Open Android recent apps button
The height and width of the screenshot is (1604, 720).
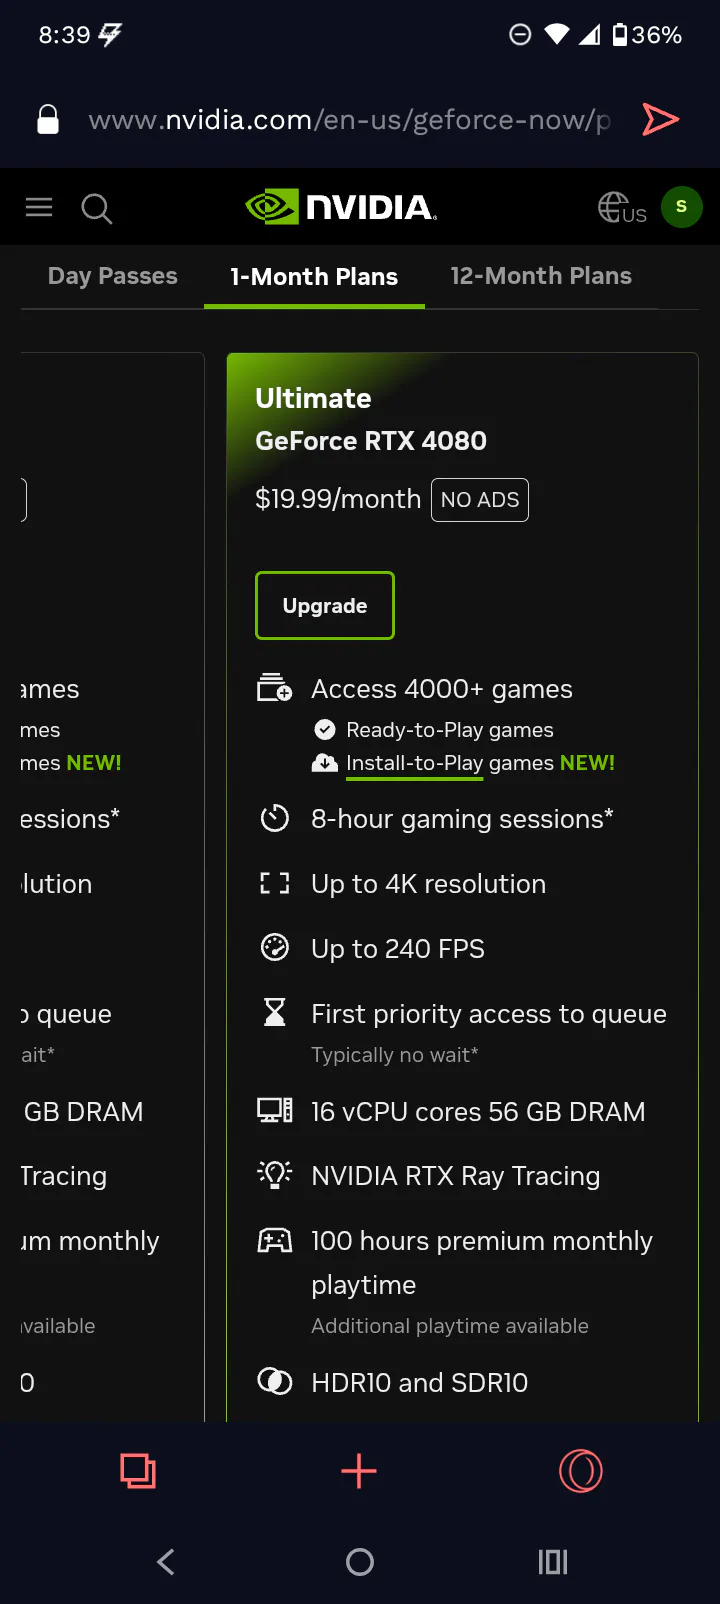(553, 1562)
